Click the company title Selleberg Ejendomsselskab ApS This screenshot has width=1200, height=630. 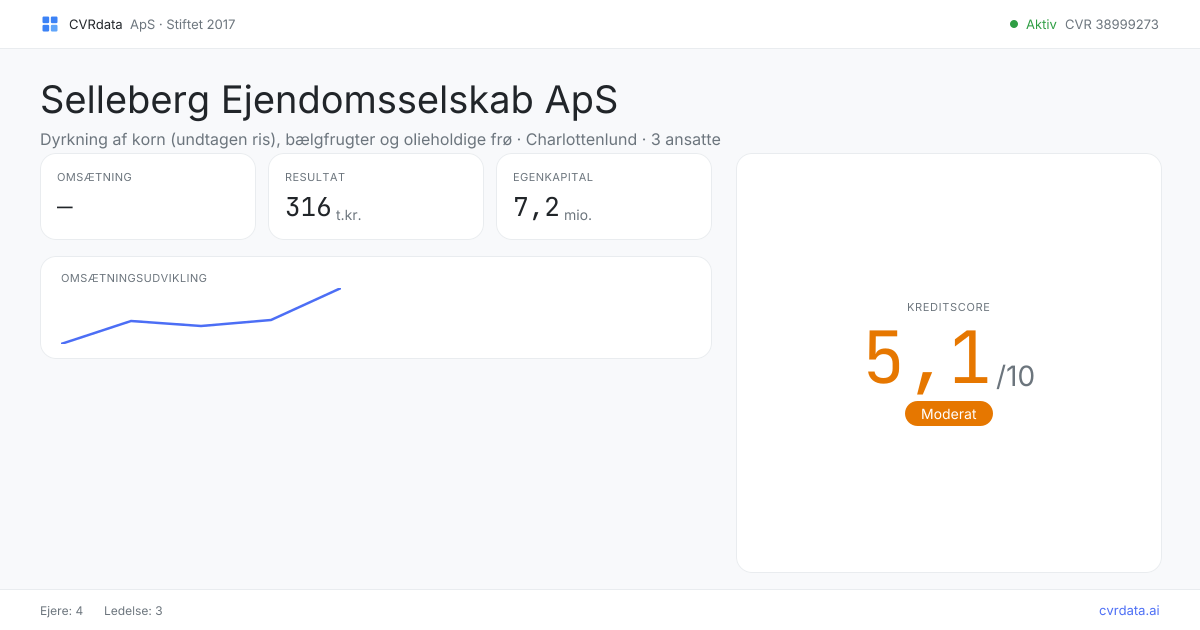(329, 100)
